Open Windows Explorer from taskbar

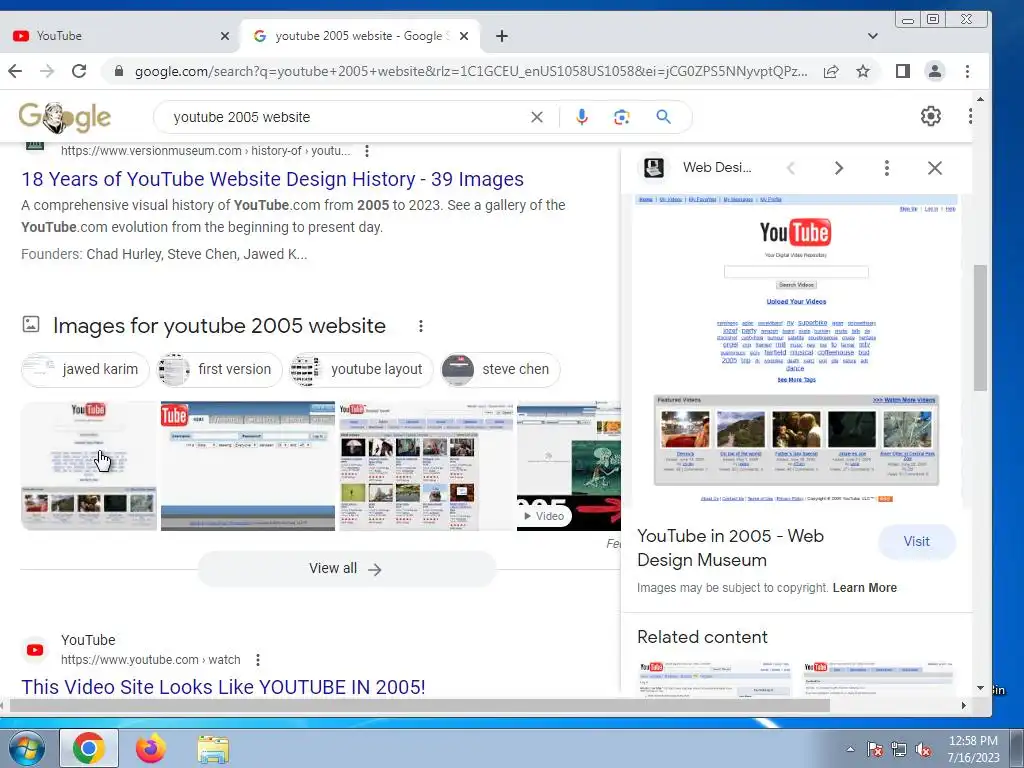[x=213, y=749]
